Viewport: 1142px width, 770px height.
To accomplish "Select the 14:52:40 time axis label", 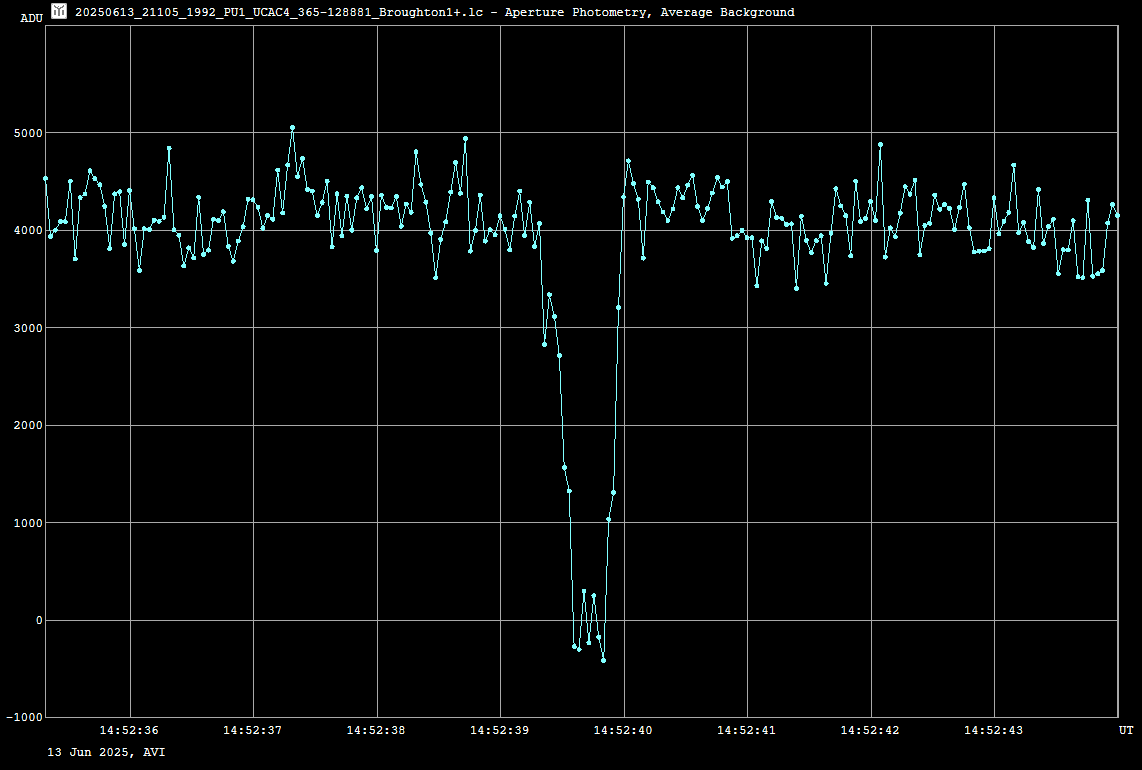I will pos(623,731).
